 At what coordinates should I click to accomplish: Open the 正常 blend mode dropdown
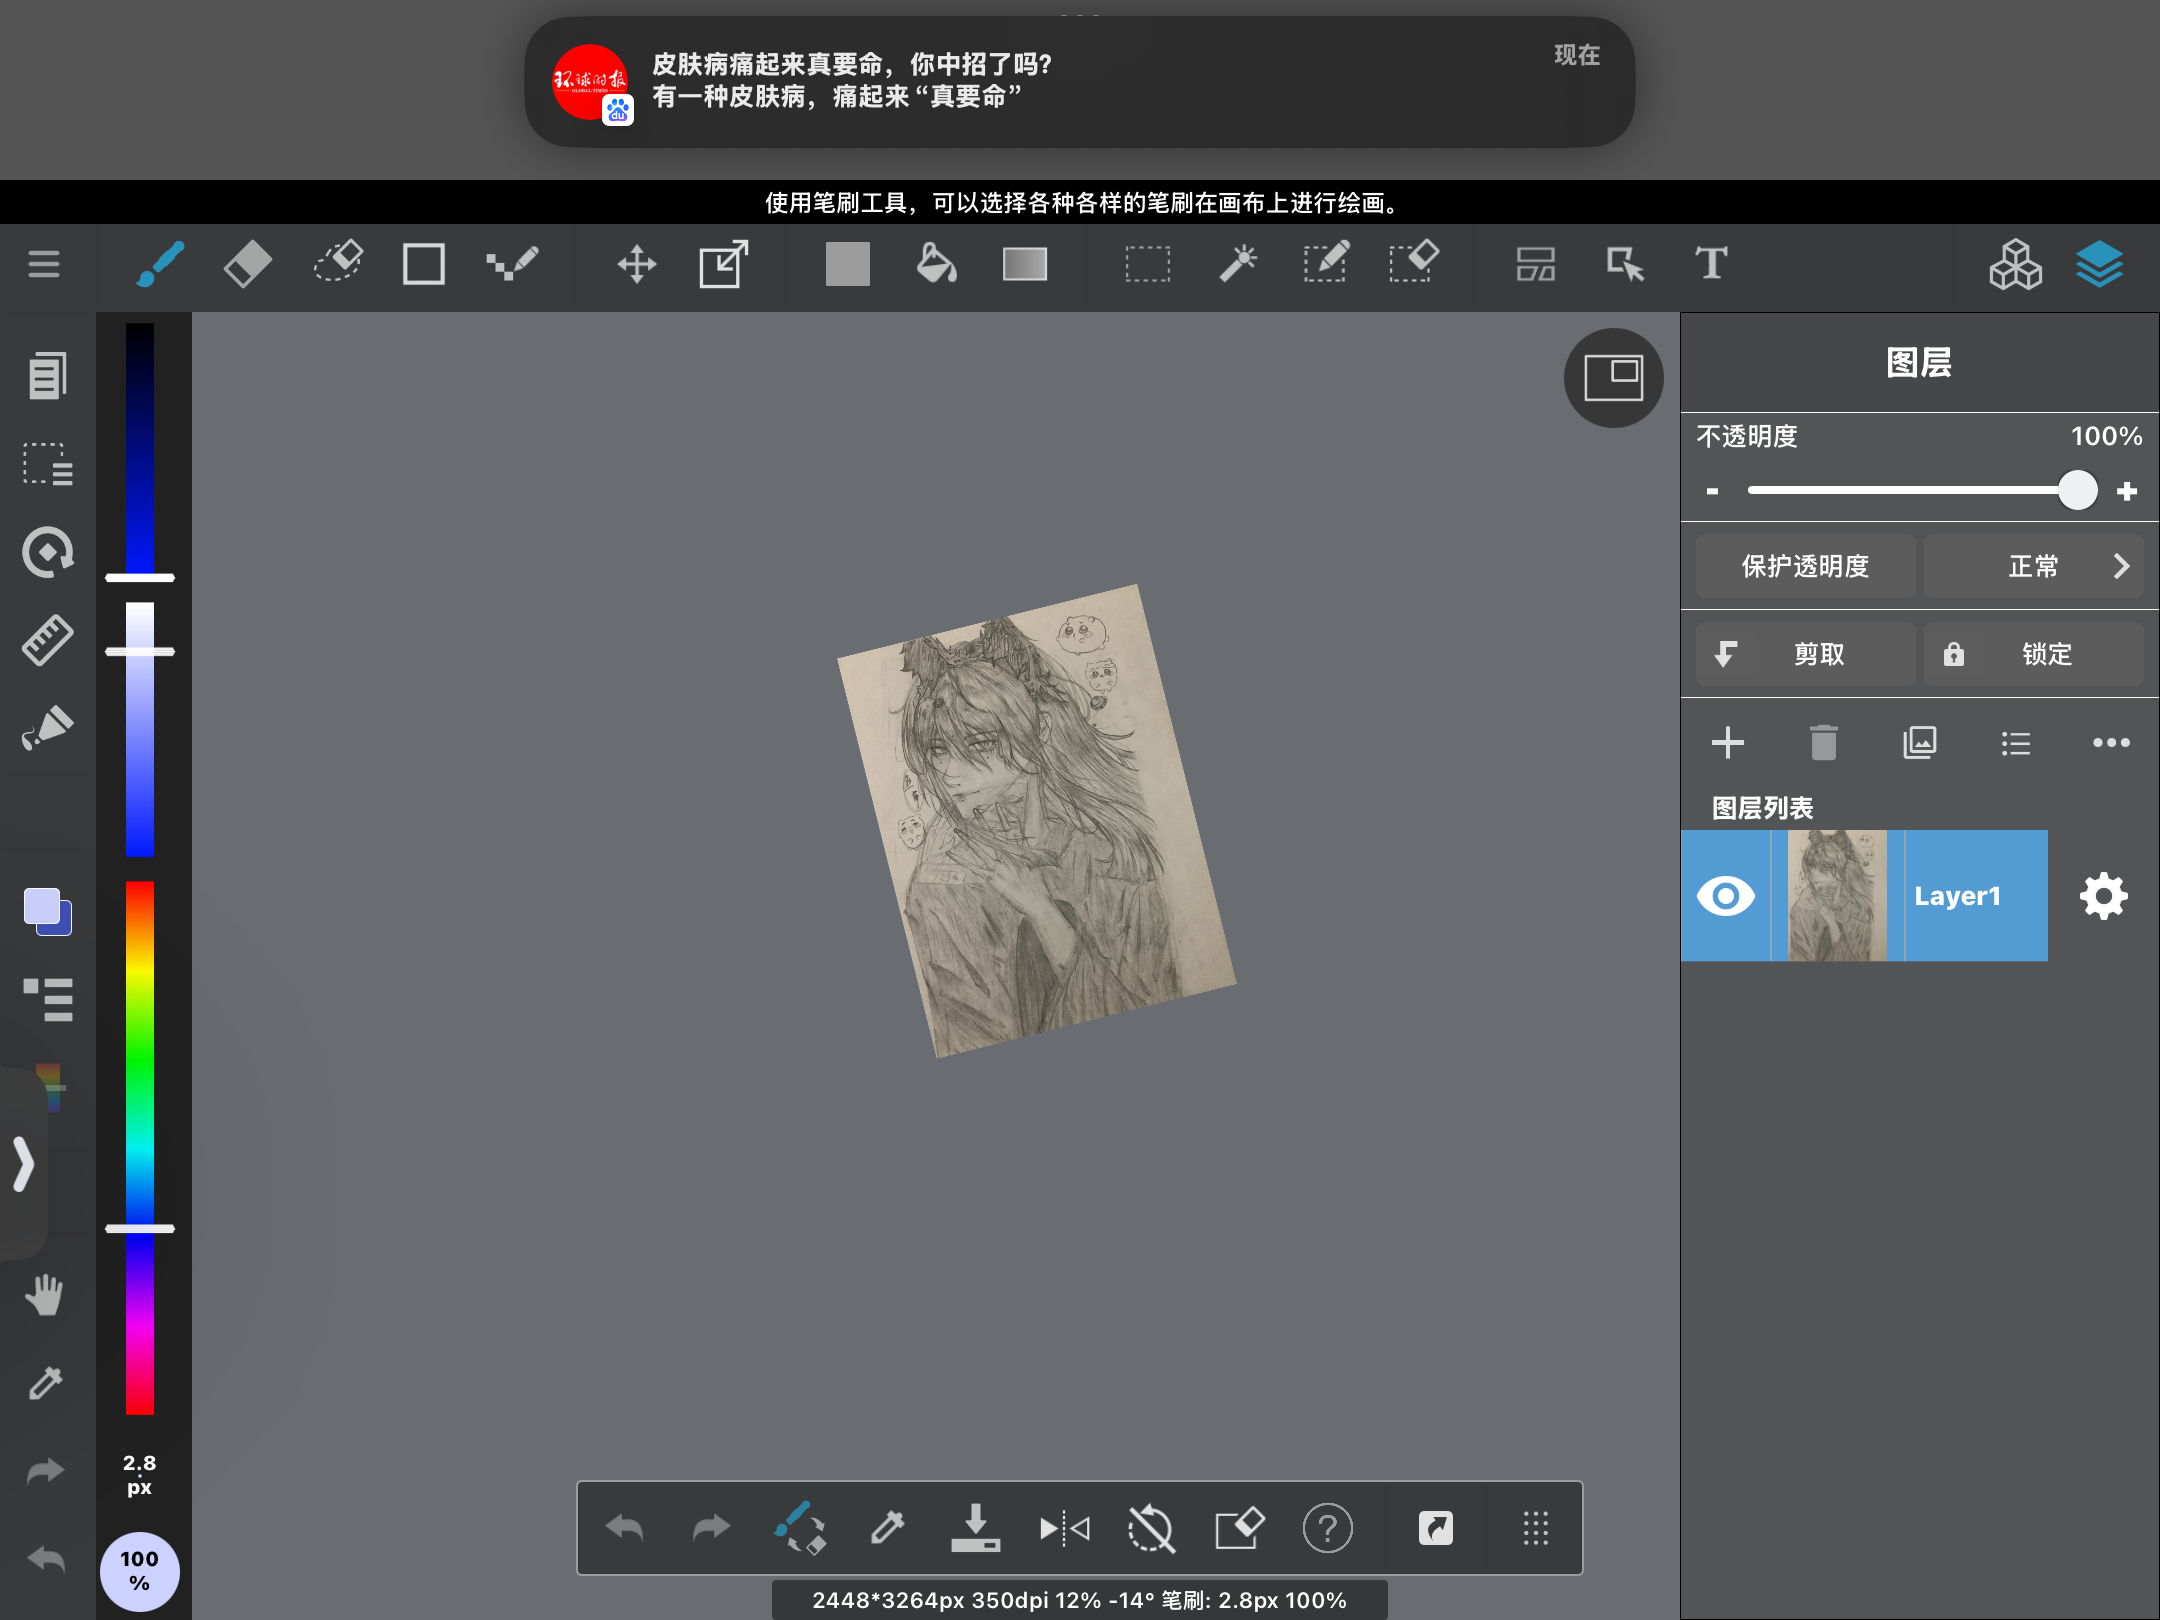coord(2033,566)
